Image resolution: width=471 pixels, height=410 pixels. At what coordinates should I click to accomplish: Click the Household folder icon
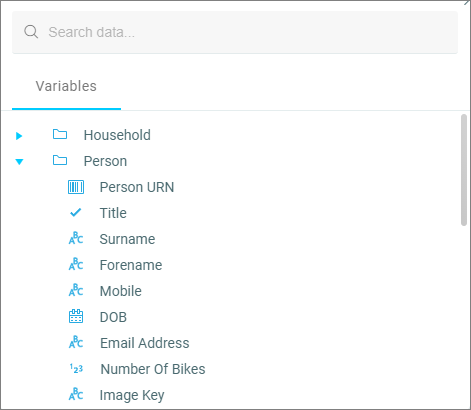[60, 134]
